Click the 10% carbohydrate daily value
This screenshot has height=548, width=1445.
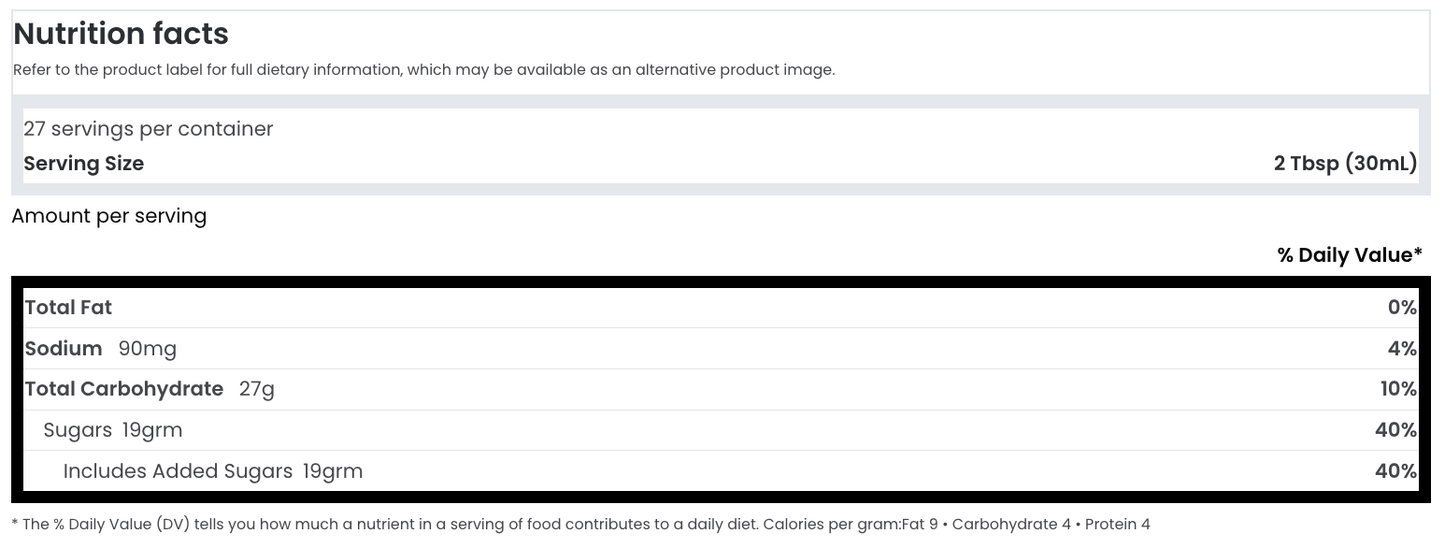(x=1398, y=389)
